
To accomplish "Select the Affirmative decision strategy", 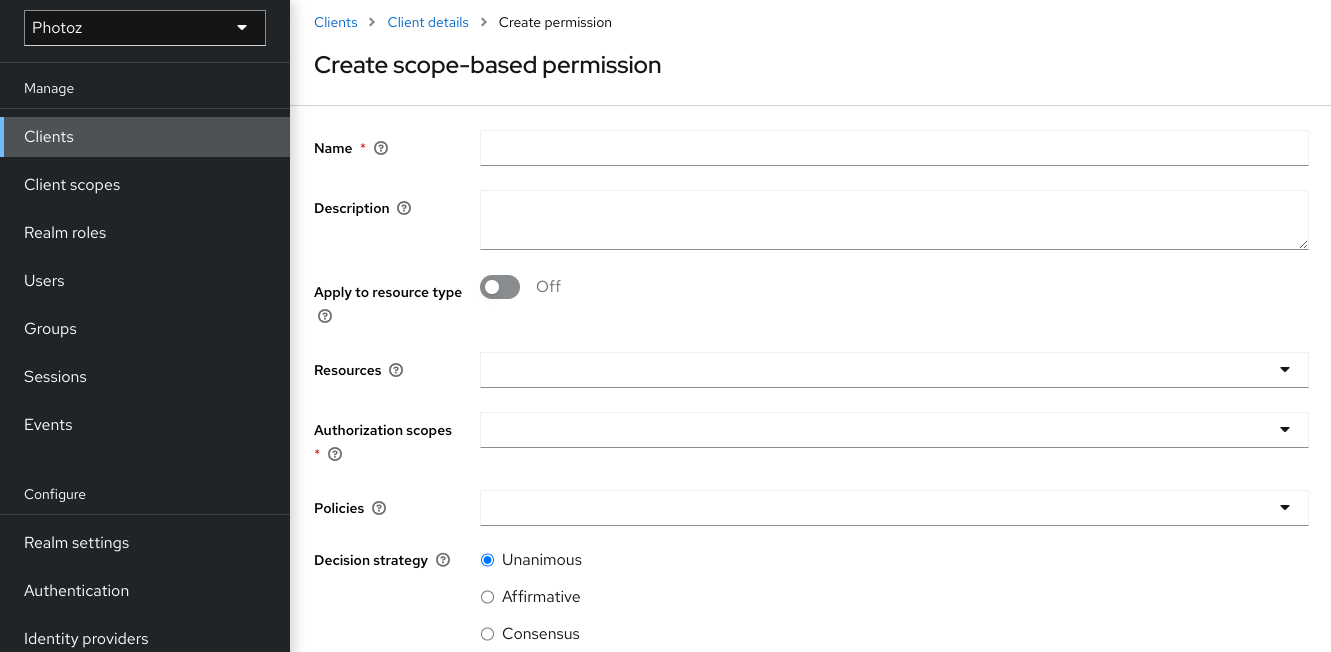I will point(487,596).
